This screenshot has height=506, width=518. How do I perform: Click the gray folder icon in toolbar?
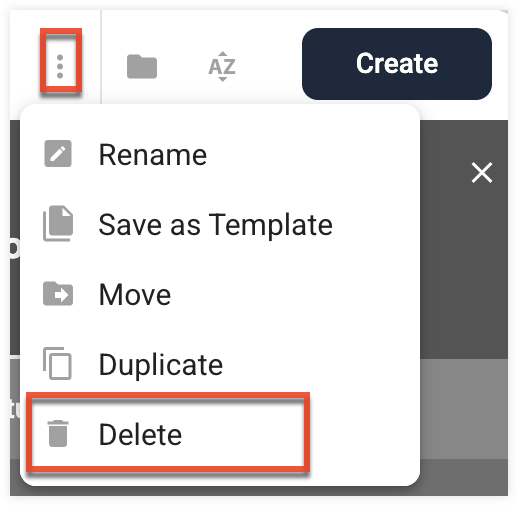142,66
